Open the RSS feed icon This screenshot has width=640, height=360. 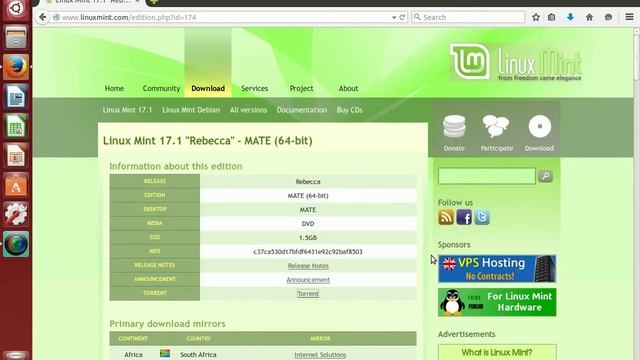pyautogui.click(x=446, y=217)
